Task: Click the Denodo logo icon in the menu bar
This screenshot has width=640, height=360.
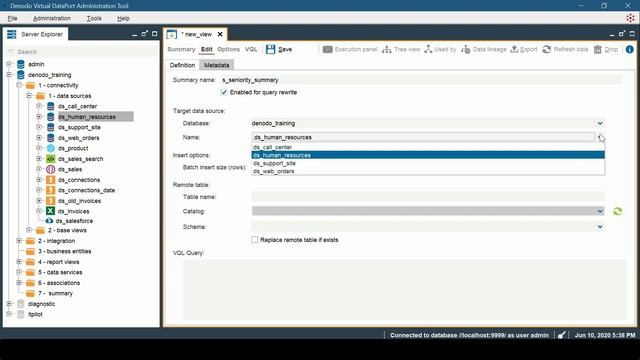Action: pos(630,18)
